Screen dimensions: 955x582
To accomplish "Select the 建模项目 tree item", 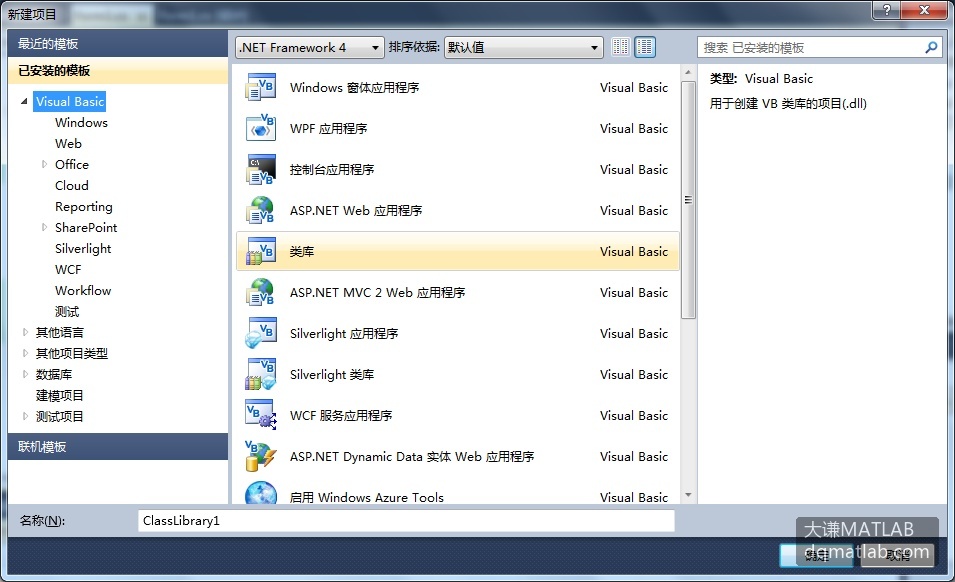I will [x=59, y=395].
